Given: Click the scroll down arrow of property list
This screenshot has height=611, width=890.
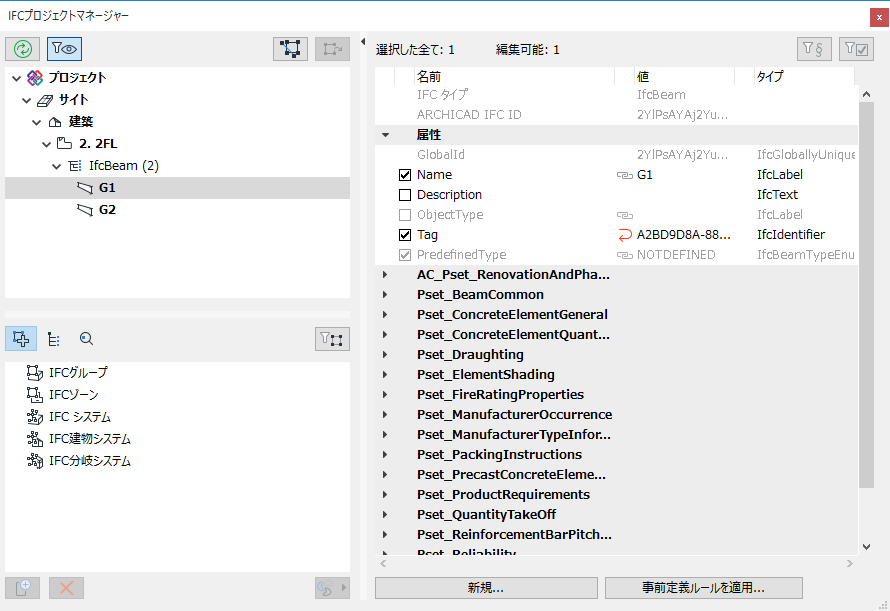Looking at the screenshot, I should pos(866,547).
